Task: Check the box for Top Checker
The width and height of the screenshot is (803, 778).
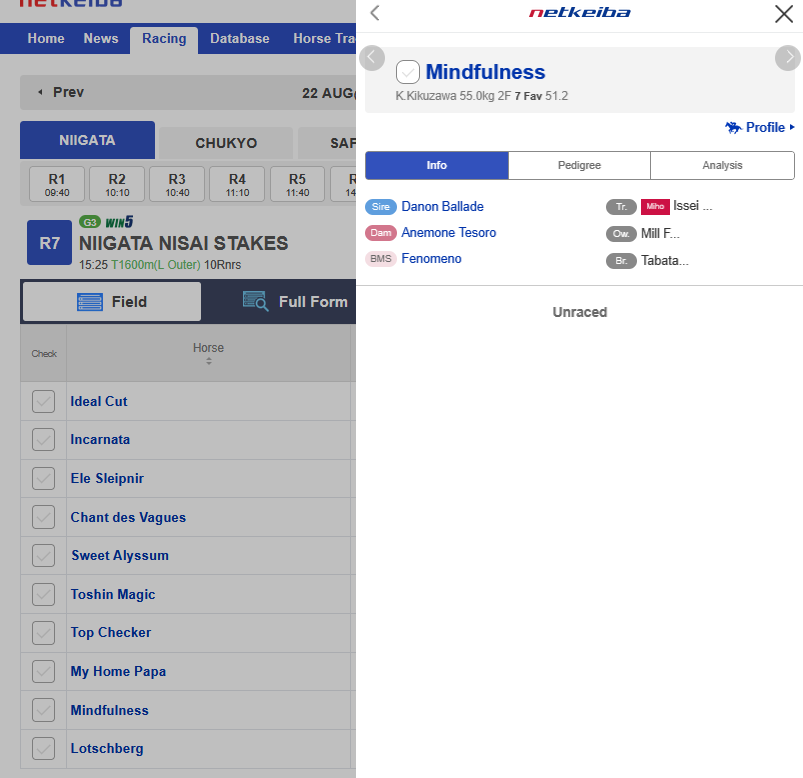Action: [44, 633]
